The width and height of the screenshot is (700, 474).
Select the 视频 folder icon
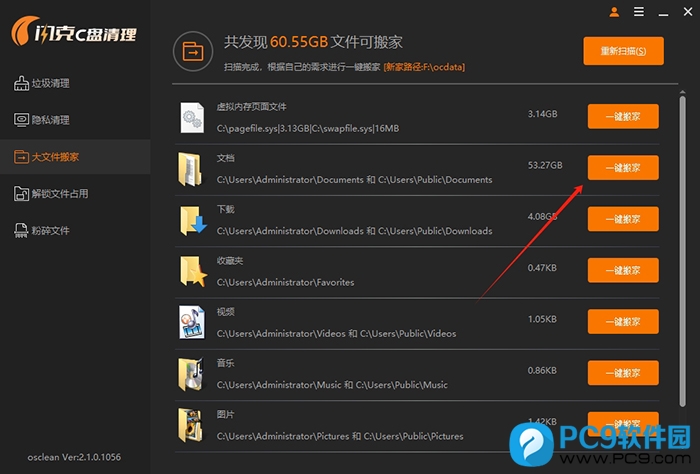192,322
